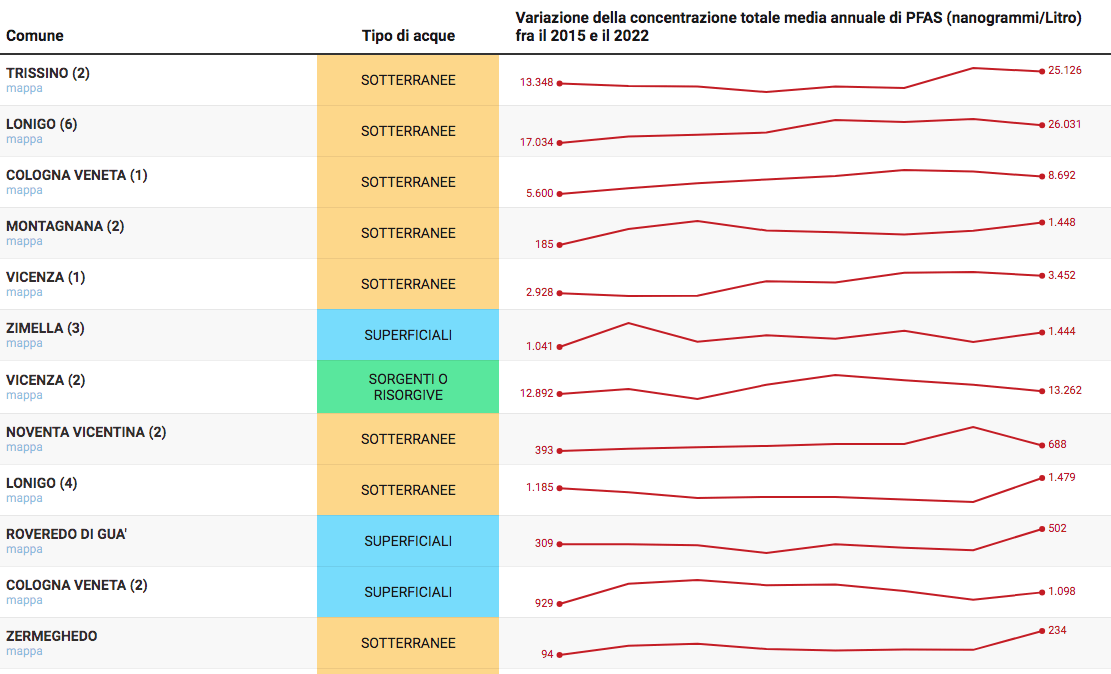Click the mappa link under LONIGO (4)
Screen dimensions: 1111x674
[x=24, y=498]
